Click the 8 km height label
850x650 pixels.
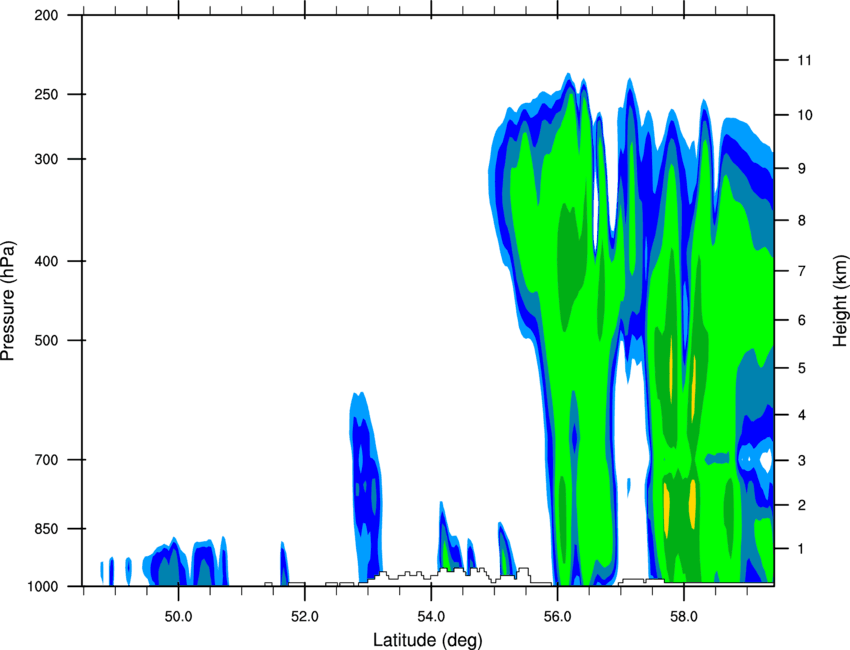pos(801,221)
